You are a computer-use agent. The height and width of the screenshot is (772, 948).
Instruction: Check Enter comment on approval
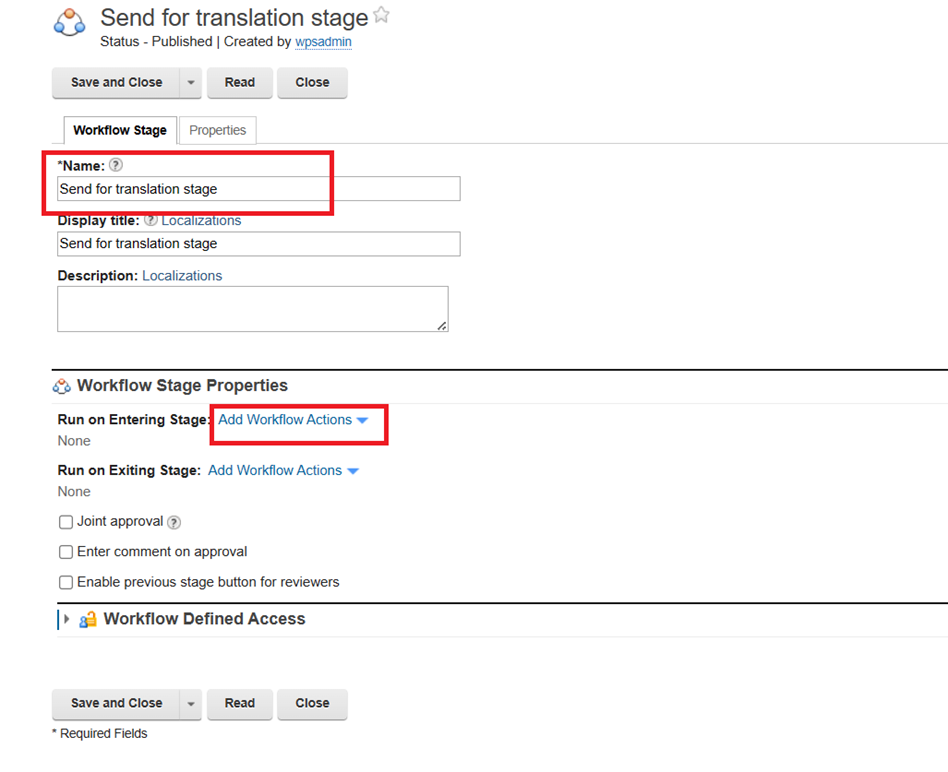click(65, 551)
